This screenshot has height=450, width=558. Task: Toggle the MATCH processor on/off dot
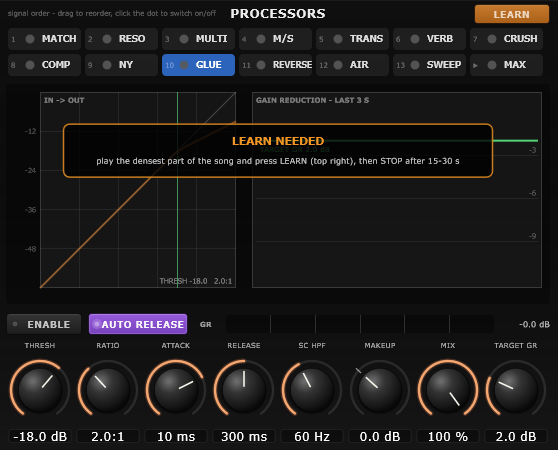[x=30, y=39]
